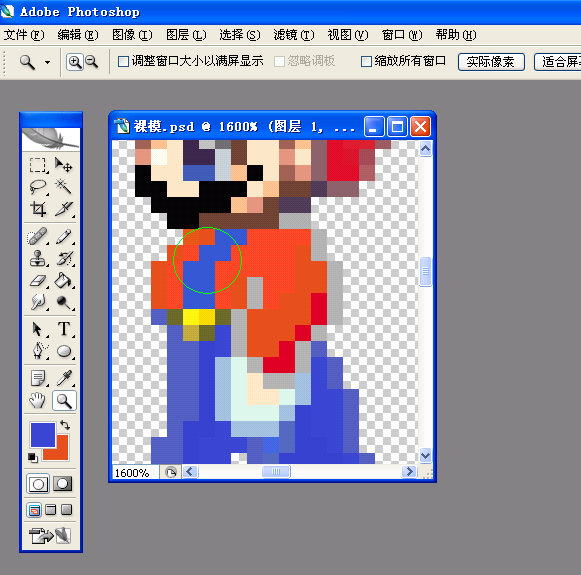Open the 编辑(E) menu

[78, 35]
